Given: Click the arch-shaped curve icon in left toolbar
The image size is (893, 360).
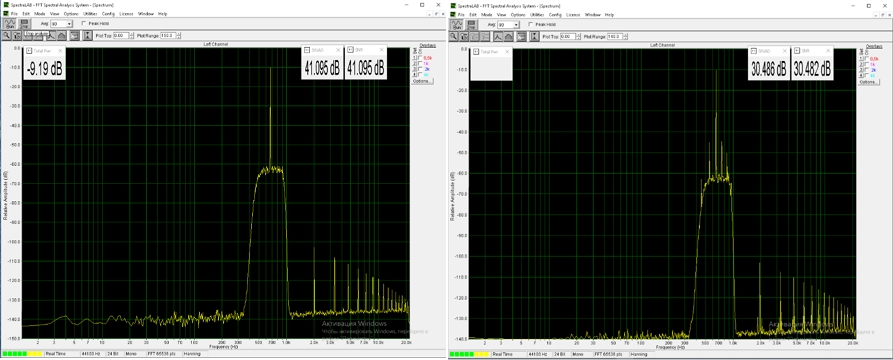Looking at the screenshot, I should 62,35.
